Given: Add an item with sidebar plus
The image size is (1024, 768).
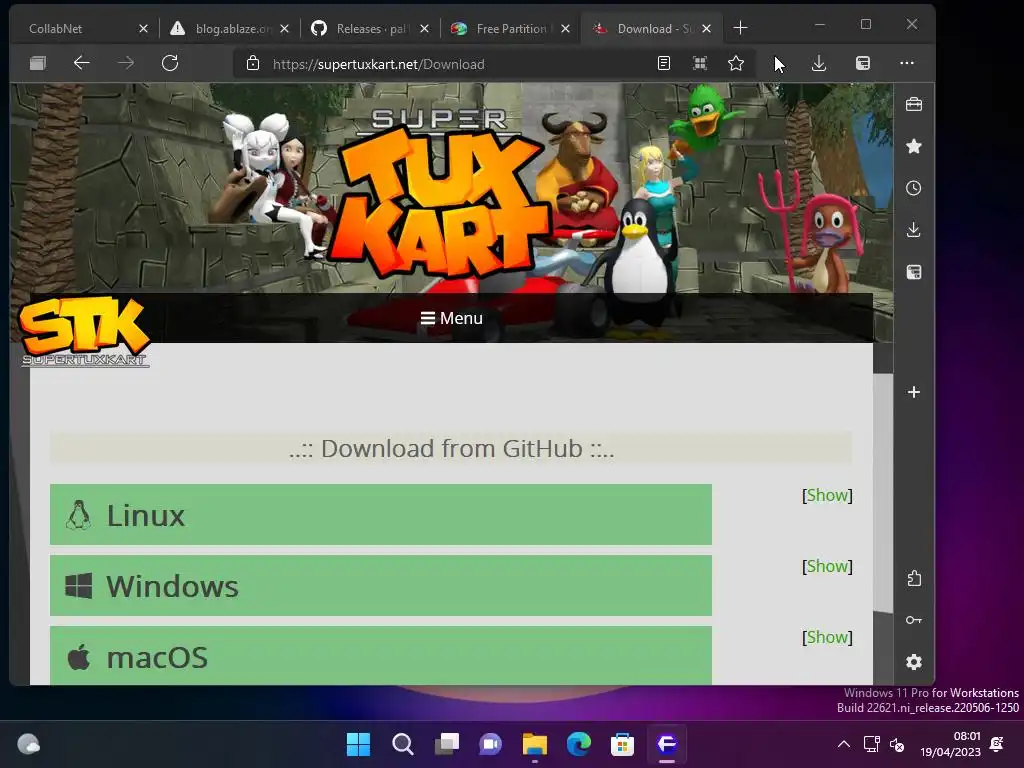Looking at the screenshot, I should point(914,392).
